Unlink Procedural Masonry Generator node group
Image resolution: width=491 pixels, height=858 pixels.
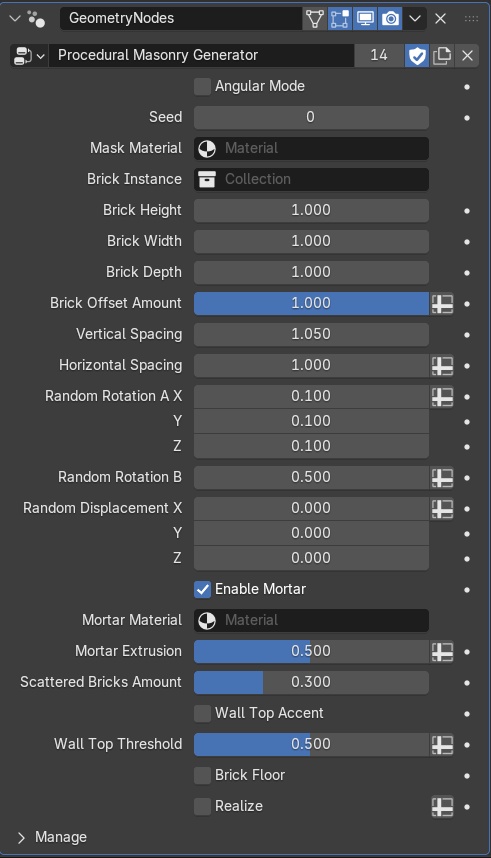tap(467, 55)
